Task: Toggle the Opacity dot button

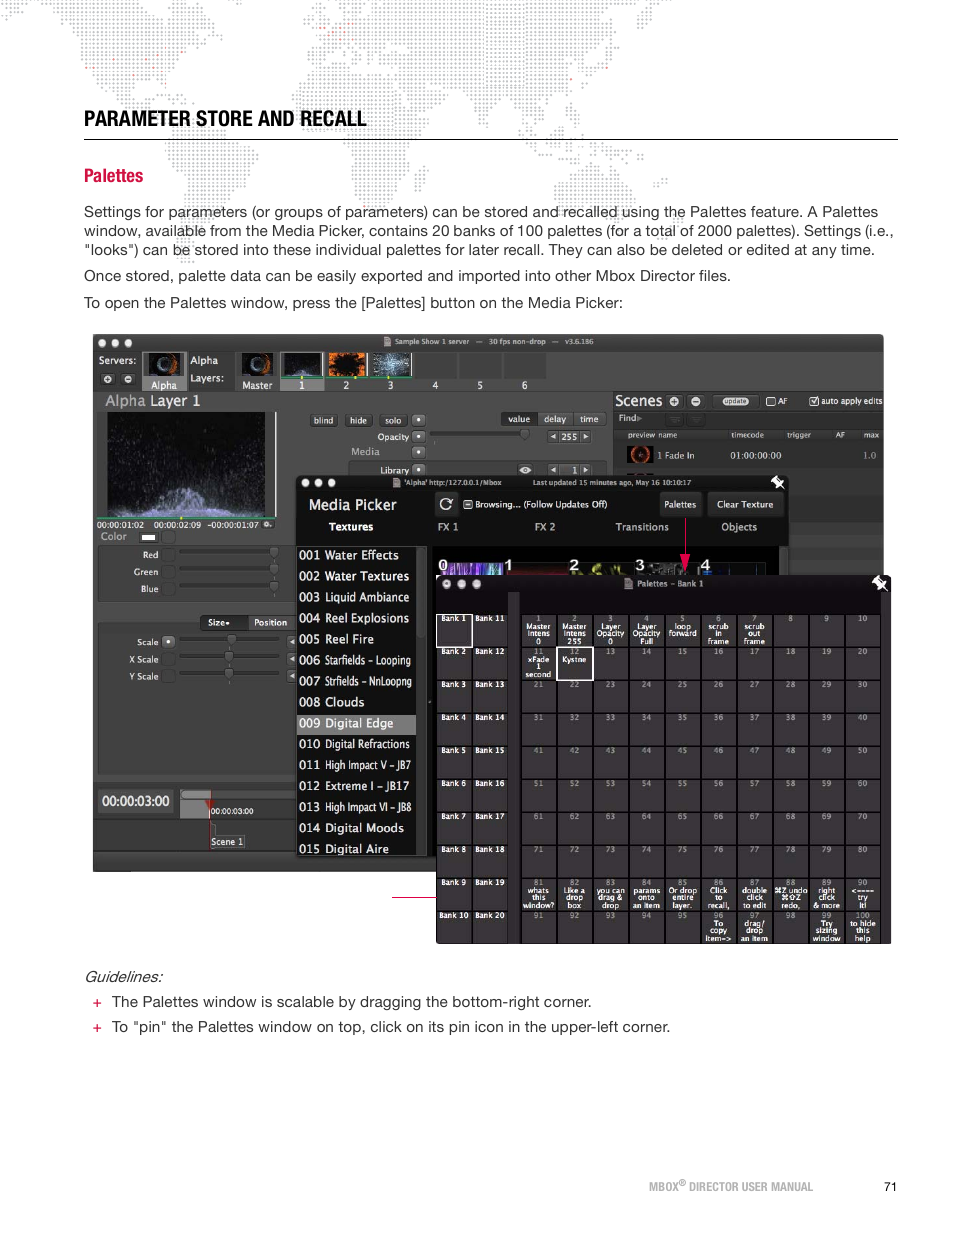Action: 419,436
